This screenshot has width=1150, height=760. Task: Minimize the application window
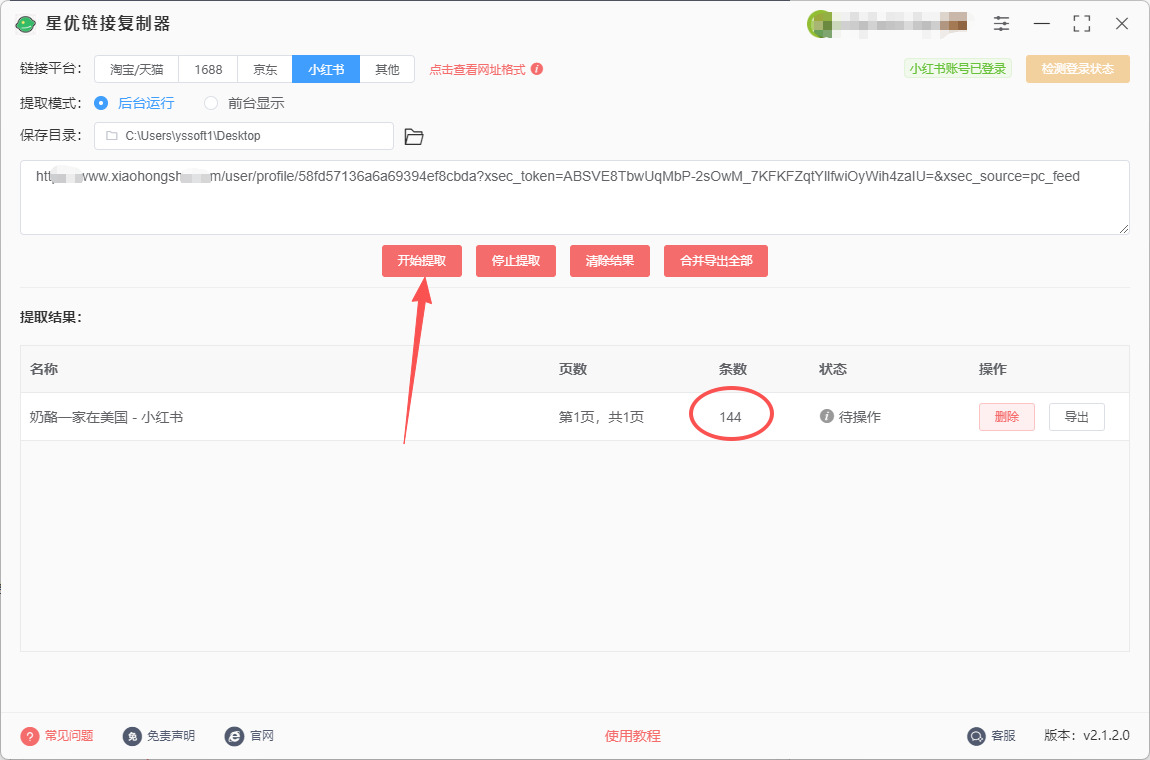pos(1041,23)
